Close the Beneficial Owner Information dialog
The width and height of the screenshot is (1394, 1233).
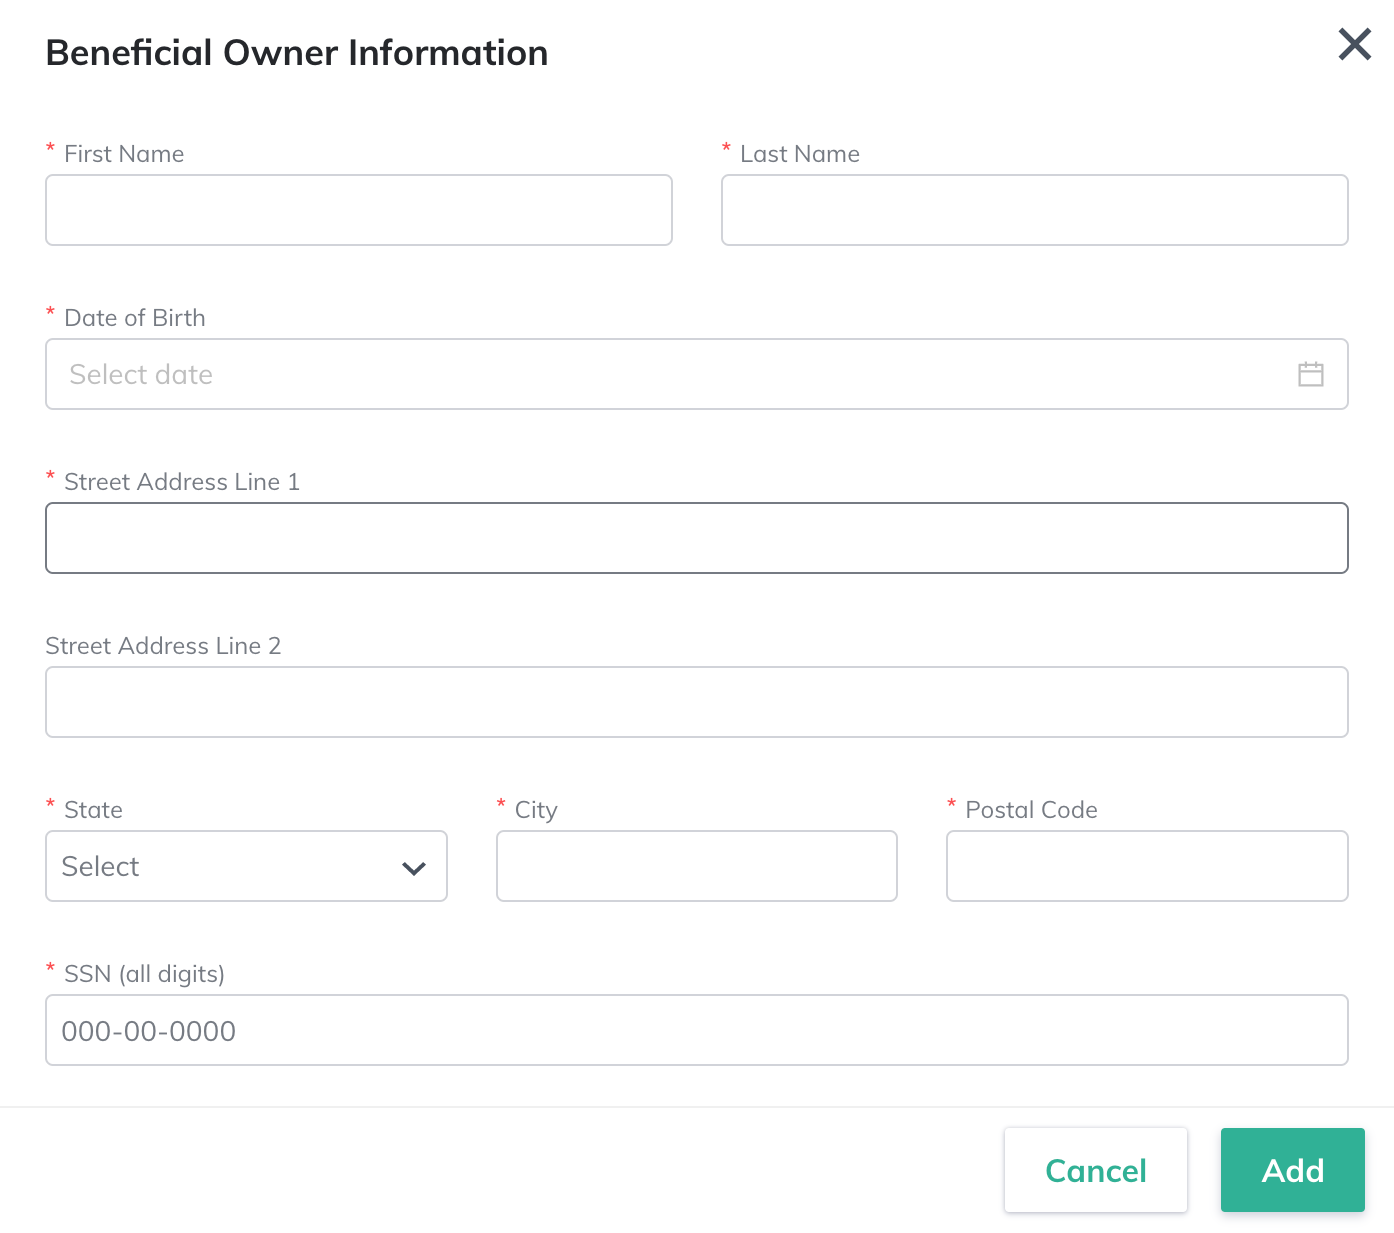pos(1354,44)
